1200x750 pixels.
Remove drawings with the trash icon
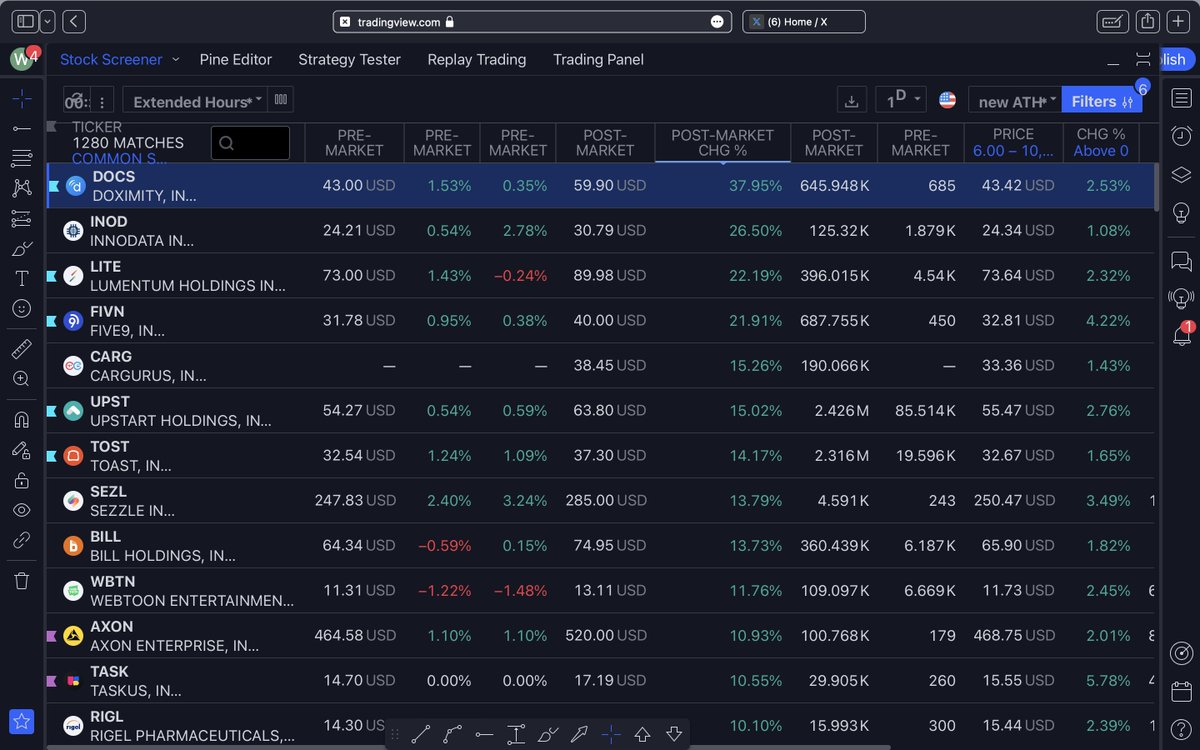pos(22,580)
